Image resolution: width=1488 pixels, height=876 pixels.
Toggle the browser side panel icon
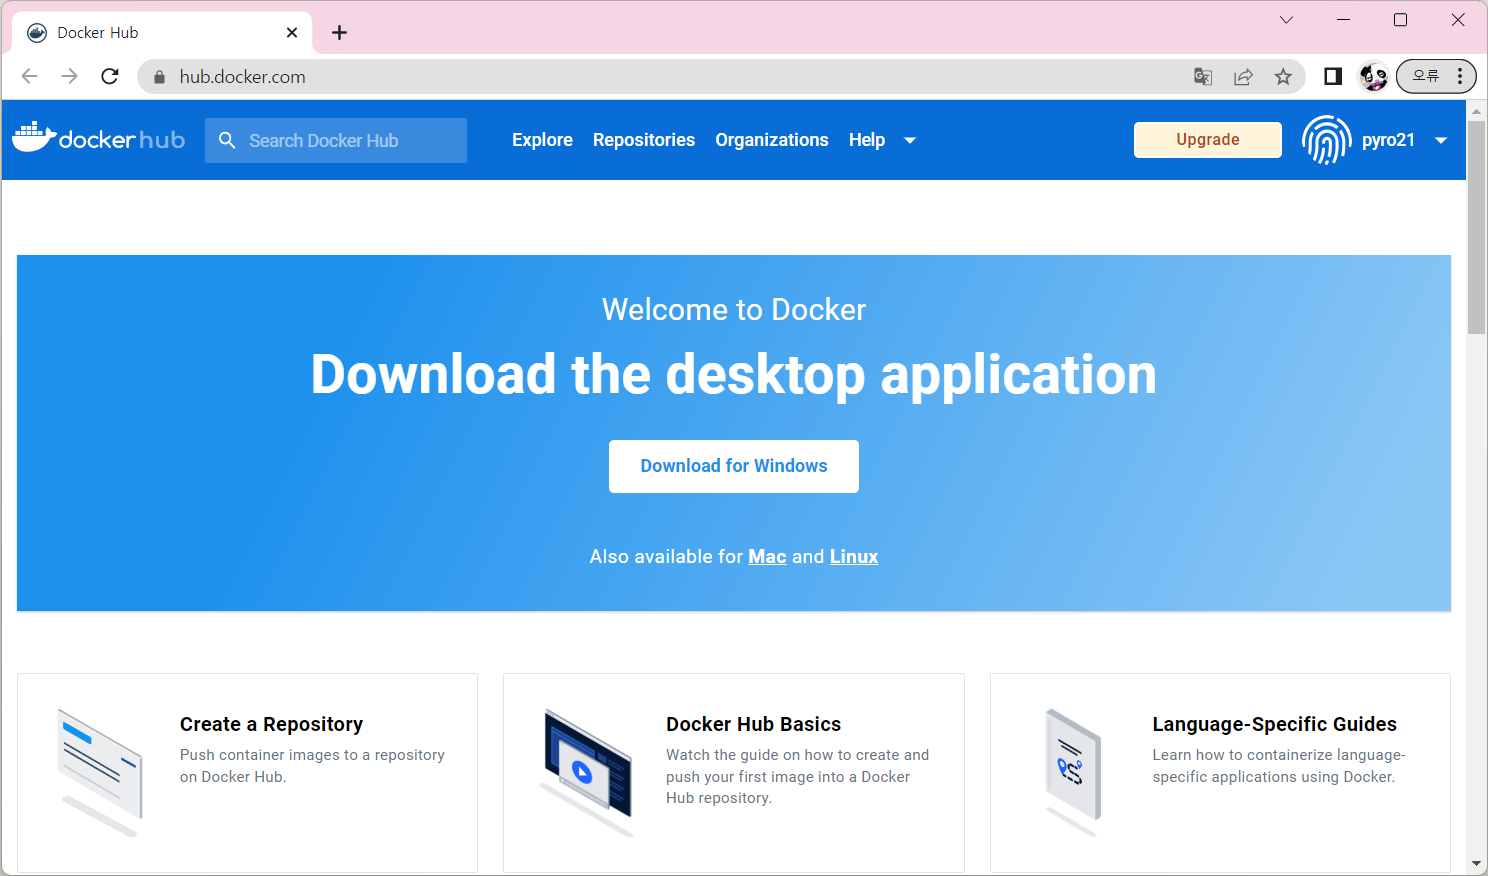tap(1332, 77)
